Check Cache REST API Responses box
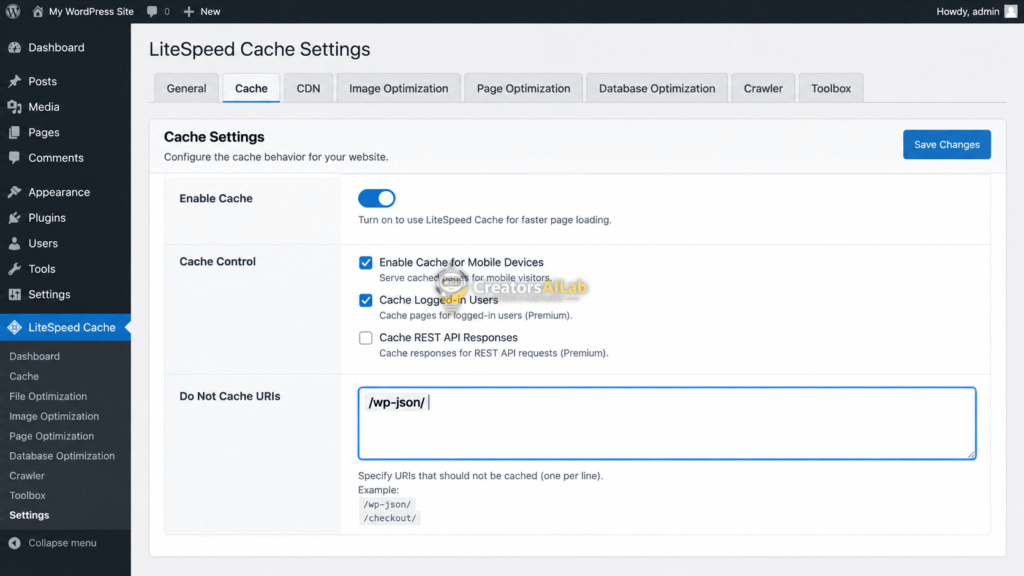The image size is (1024, 576). tap(366, 338)
